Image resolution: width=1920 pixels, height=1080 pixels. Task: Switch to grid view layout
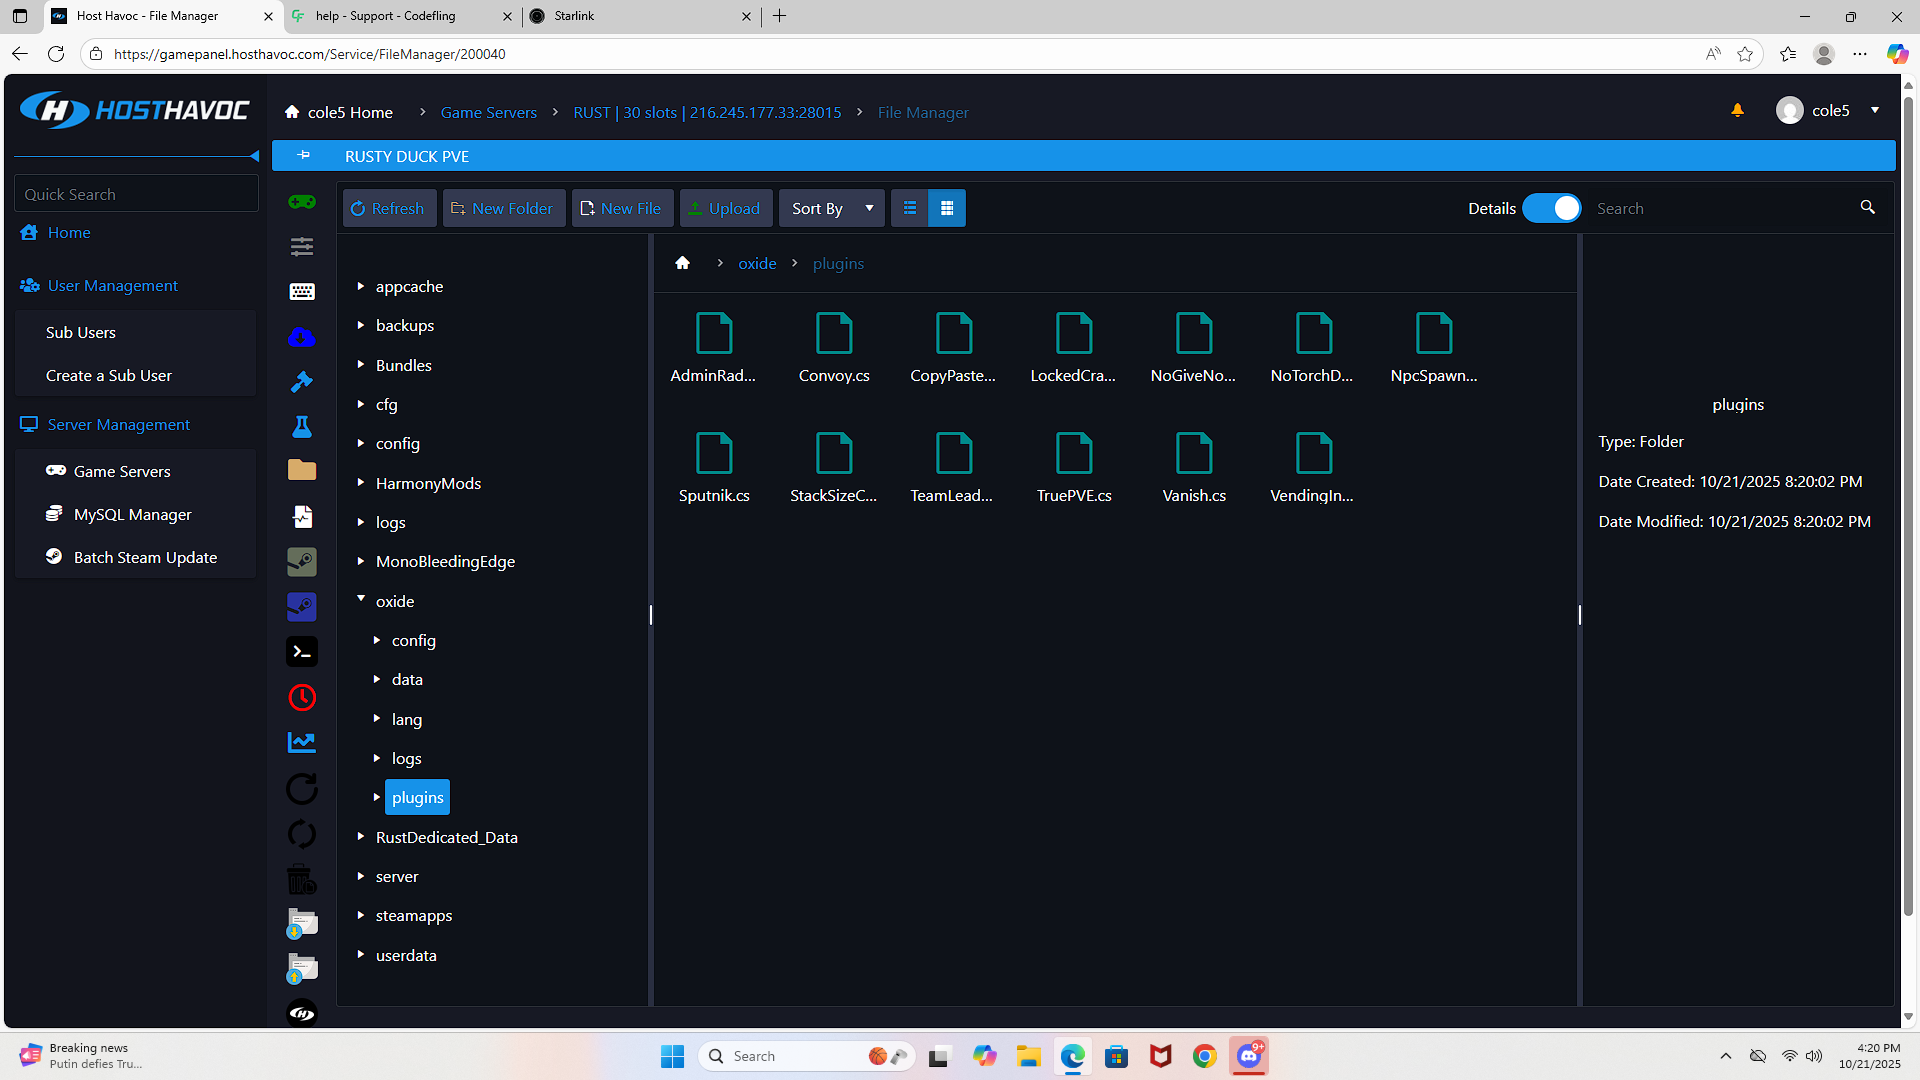tap(947, 208)
